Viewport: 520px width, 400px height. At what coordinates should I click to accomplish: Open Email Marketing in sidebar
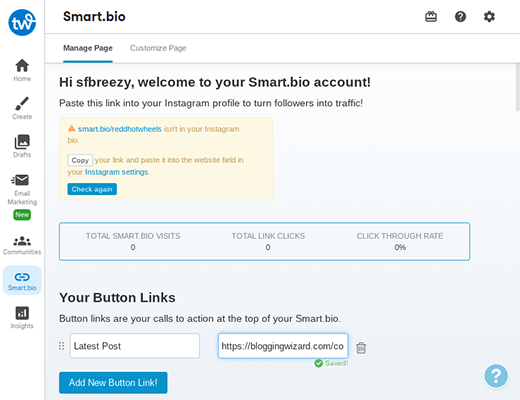(22, 189)
